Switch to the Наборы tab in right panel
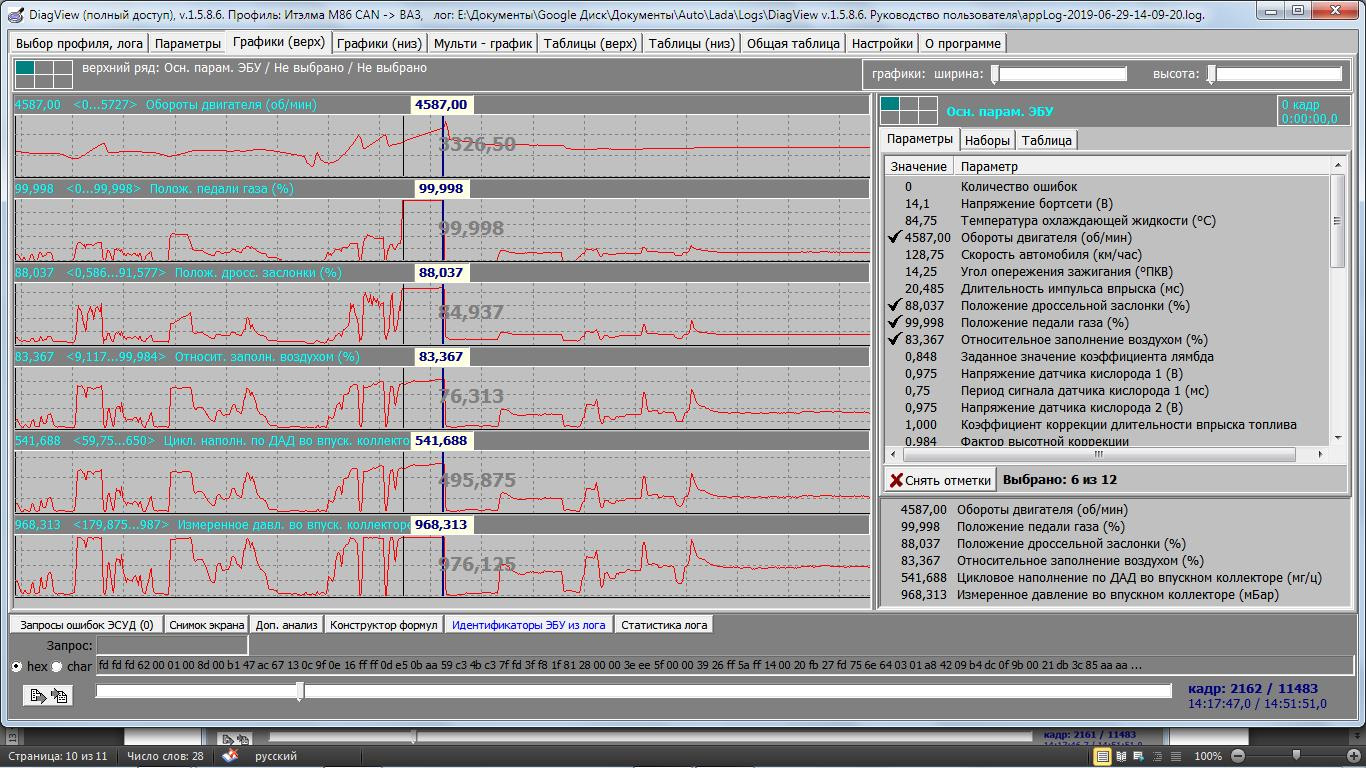The image size is (1366, 768). coord(987,140)
